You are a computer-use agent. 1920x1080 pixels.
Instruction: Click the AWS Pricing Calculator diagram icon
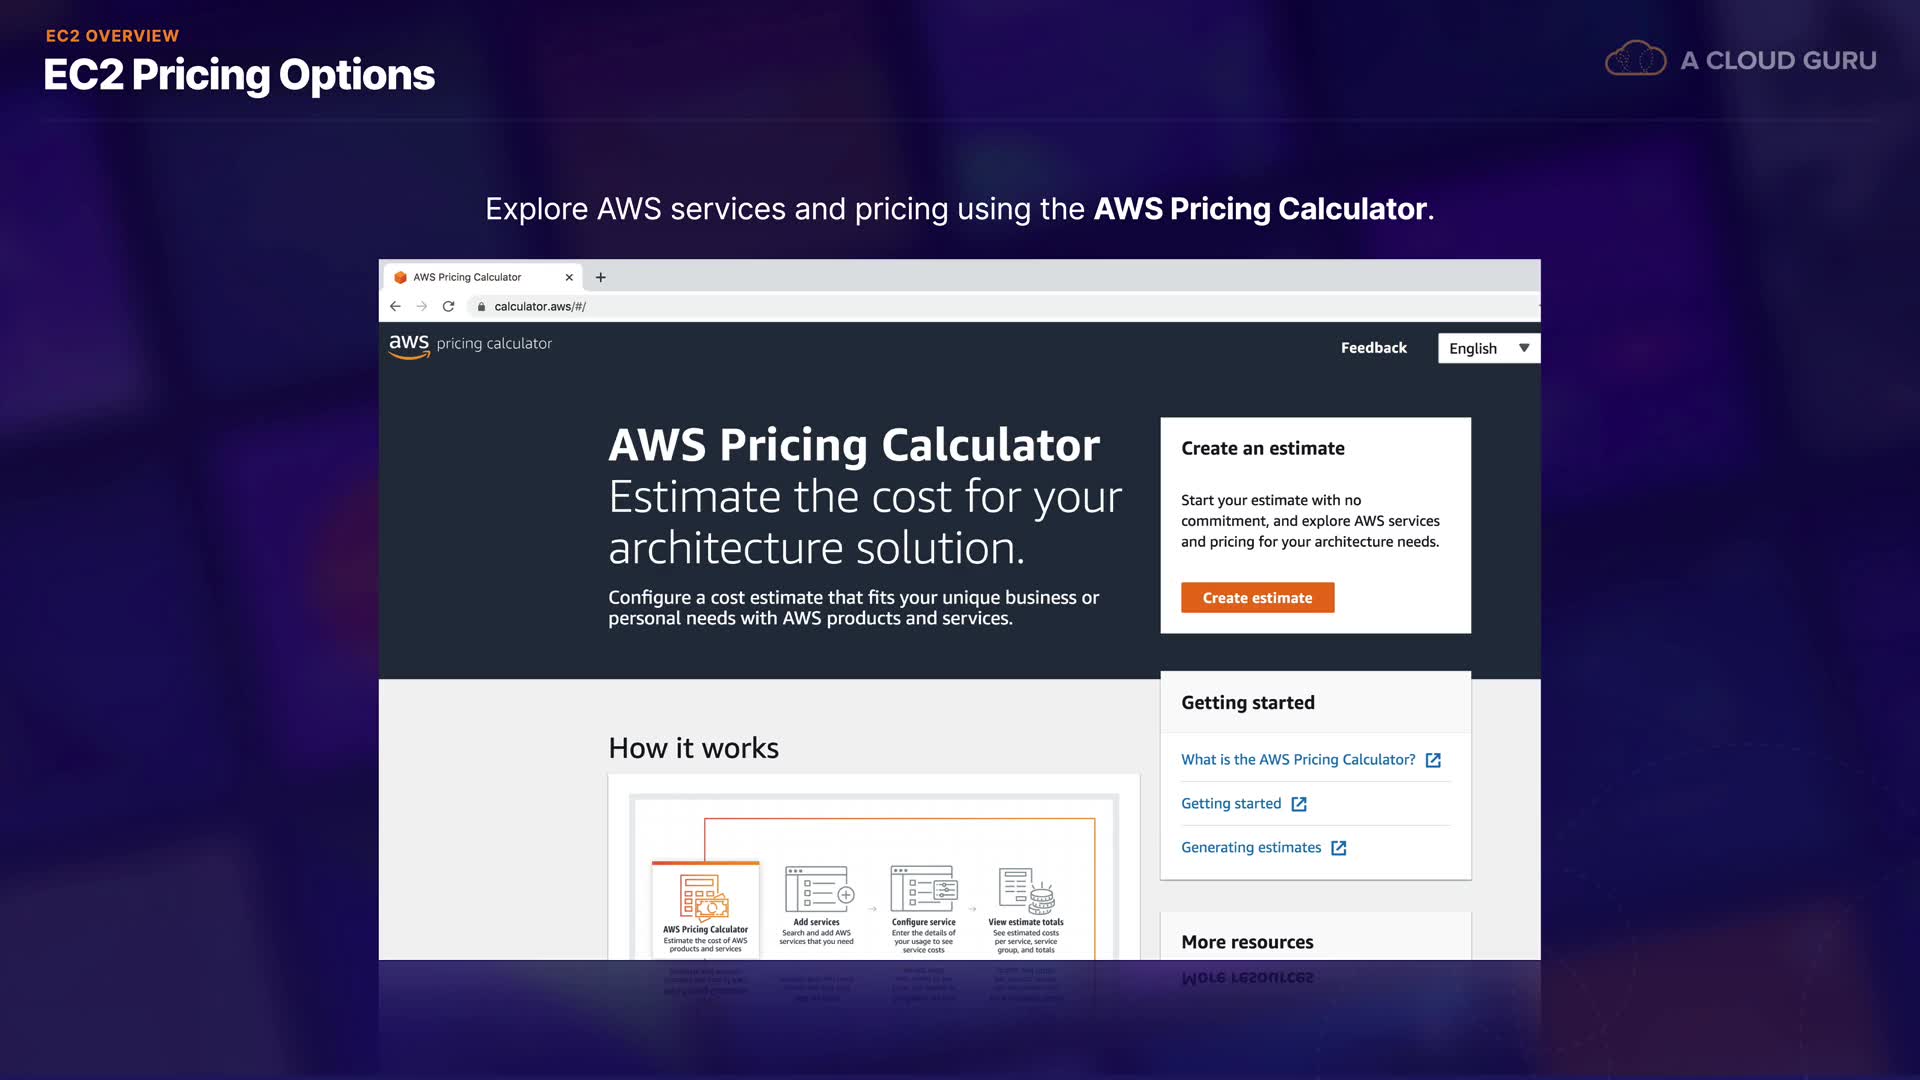coord(705,896)
